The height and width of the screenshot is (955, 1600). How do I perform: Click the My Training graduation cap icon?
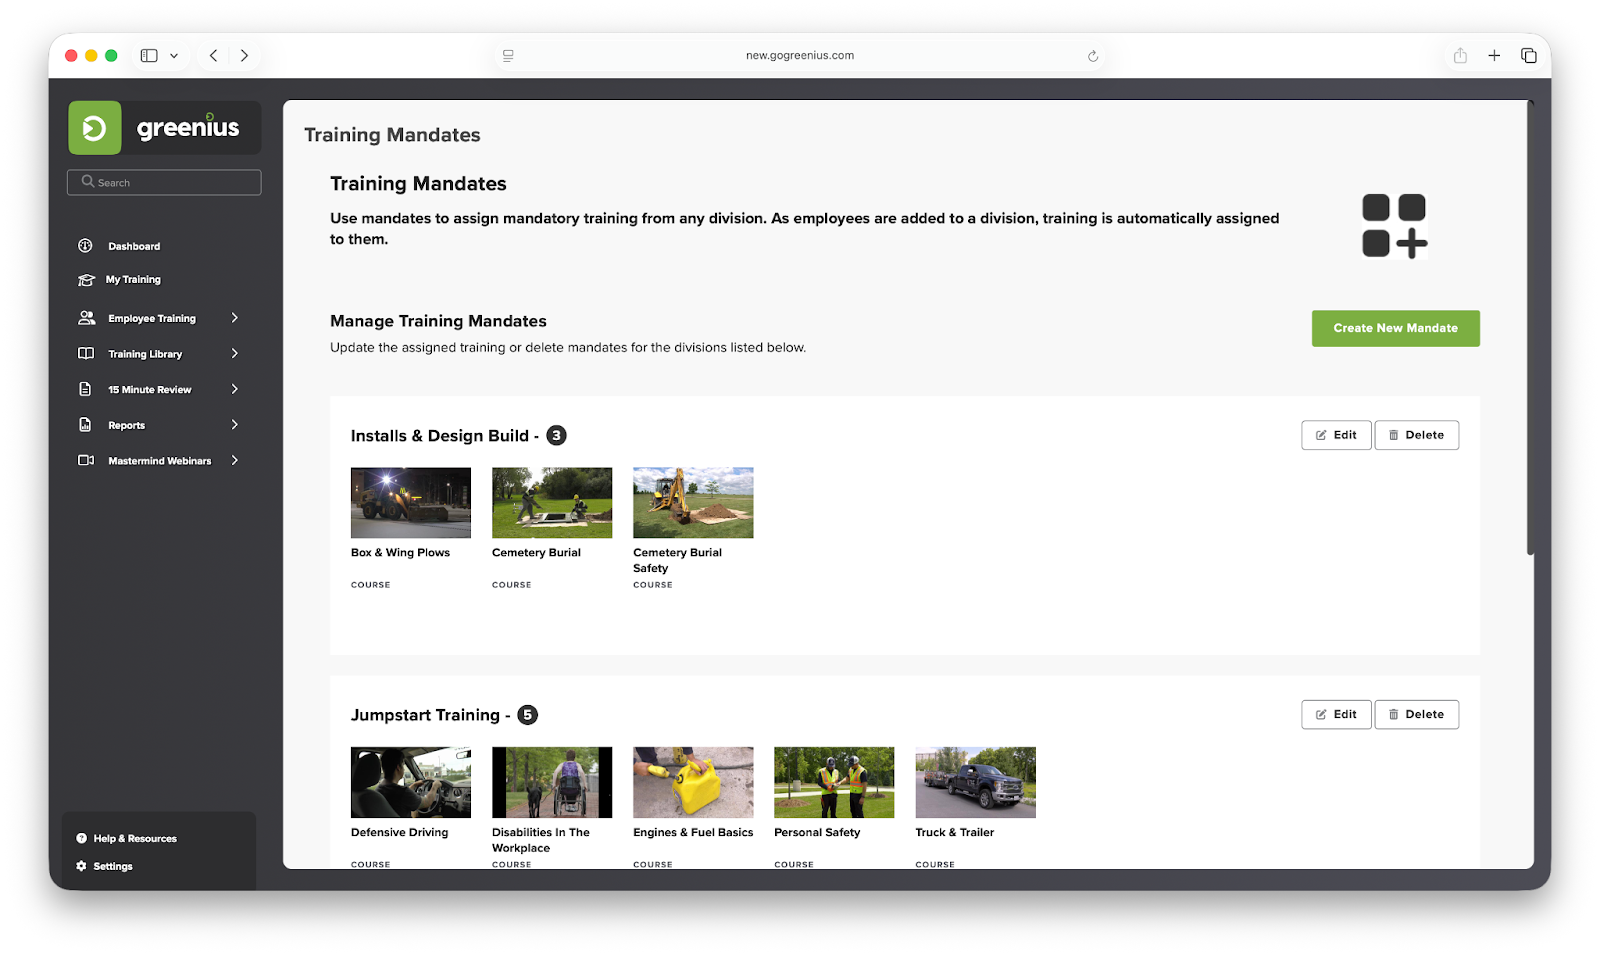(x=86, y=280)
